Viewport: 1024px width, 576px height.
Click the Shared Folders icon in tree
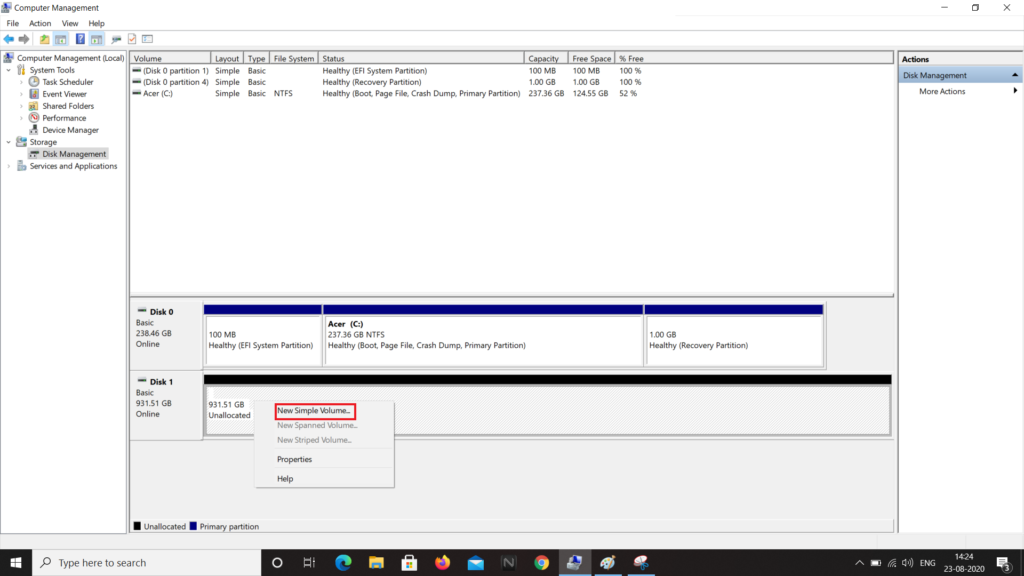[x=34, y=106]
